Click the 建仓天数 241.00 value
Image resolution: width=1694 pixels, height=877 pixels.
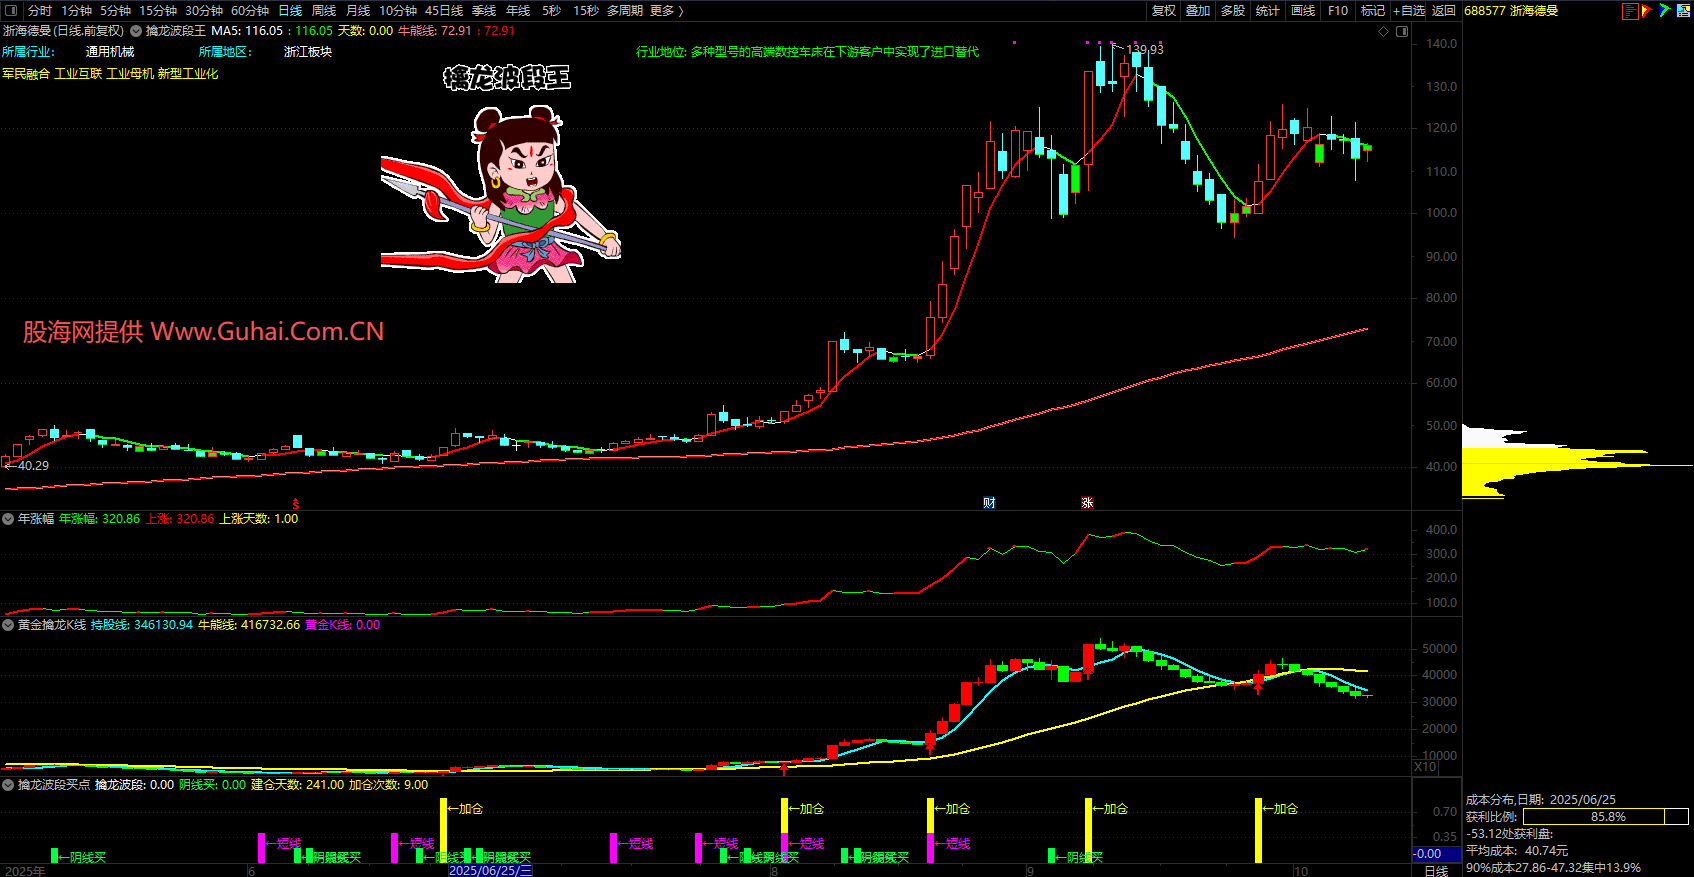[x=297, y=785]
